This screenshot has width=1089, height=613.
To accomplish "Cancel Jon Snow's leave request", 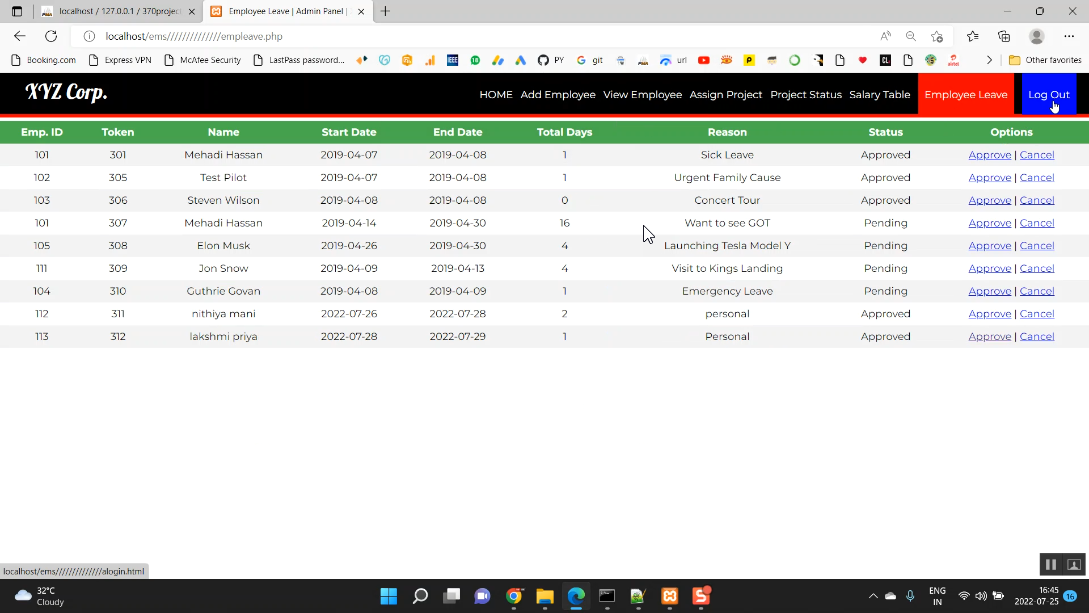I will click(x=1037, y=268).
